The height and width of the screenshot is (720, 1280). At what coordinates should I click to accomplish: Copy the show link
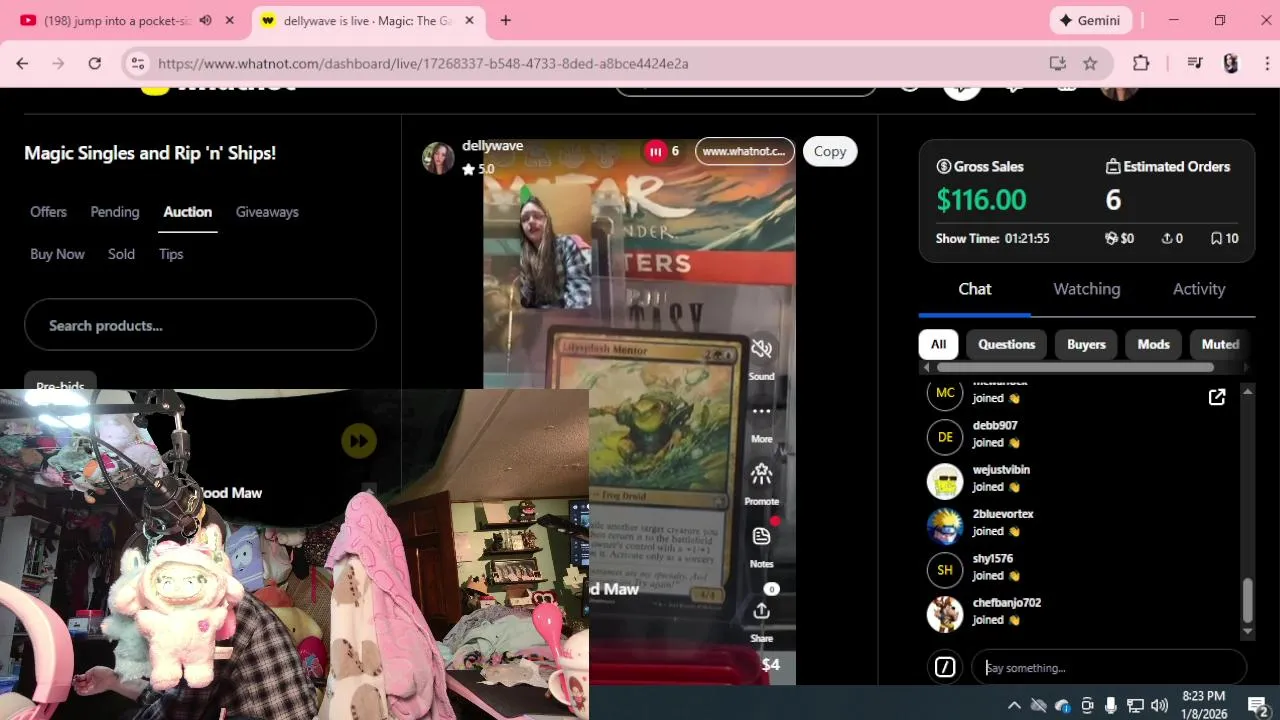tap(830, 151)
